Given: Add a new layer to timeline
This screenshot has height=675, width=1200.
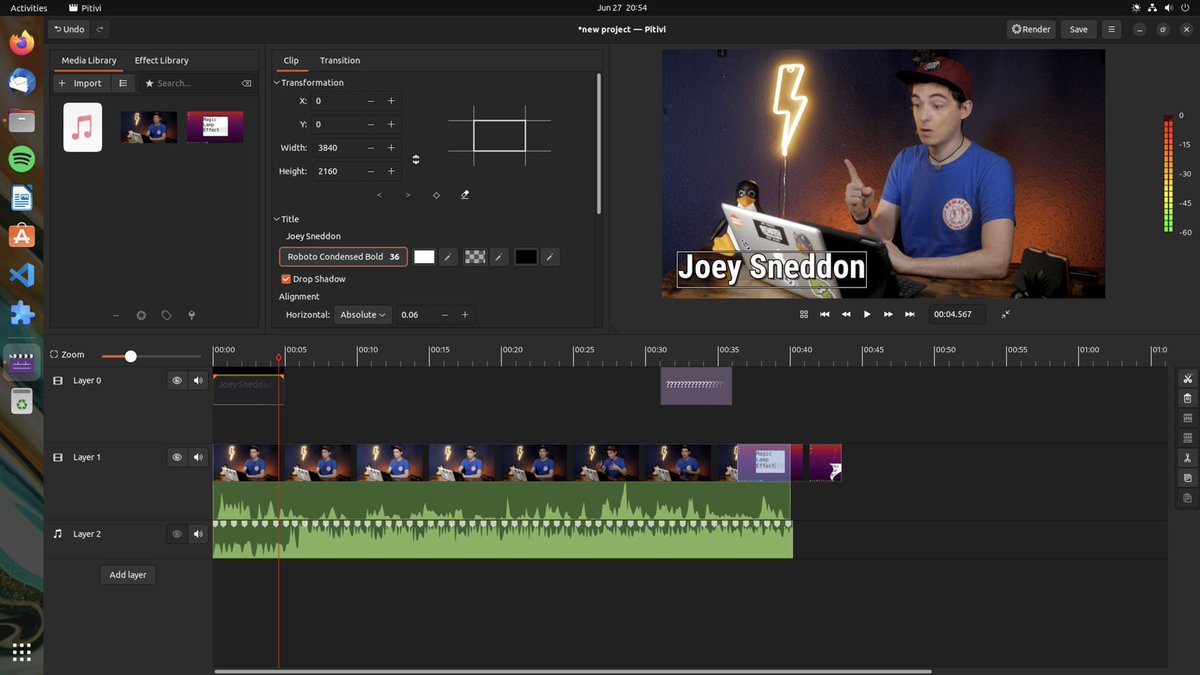Looking at the screenshot, I should click(x=128, y=575).
